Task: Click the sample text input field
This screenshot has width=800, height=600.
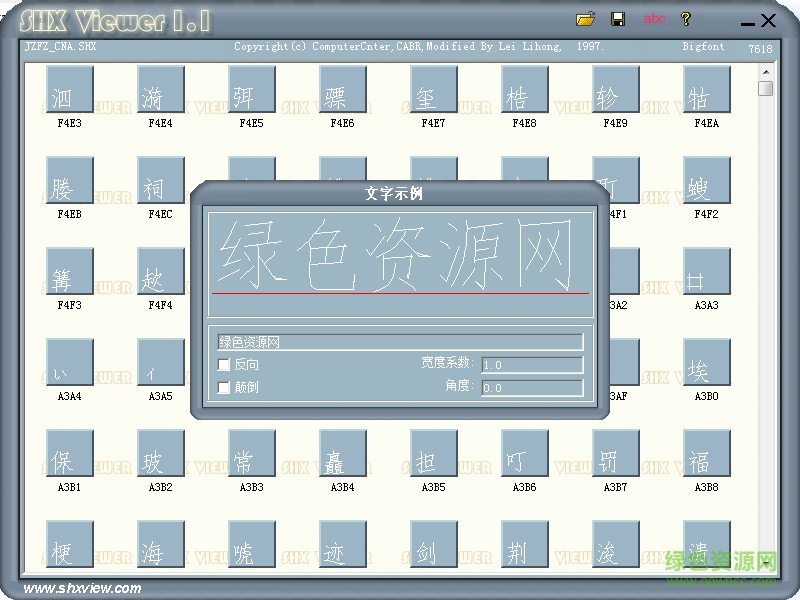Action: coord(400,342)
